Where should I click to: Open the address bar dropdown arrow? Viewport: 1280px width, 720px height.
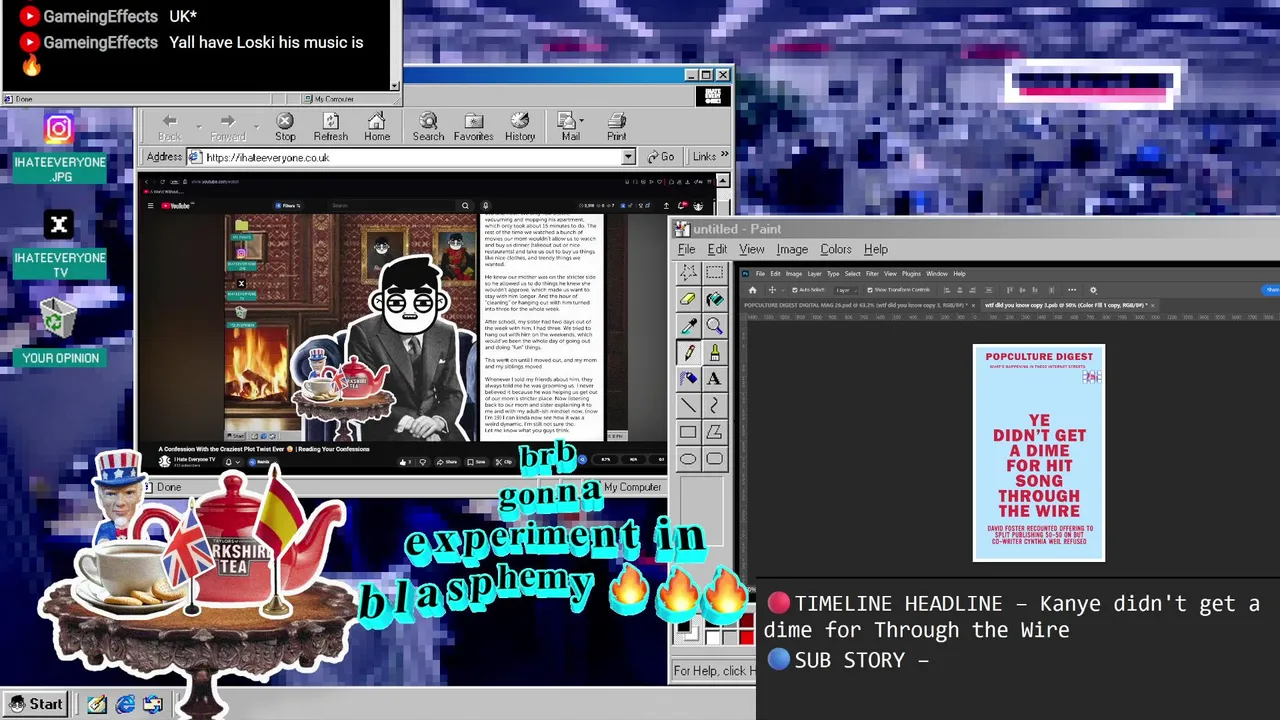pyautogui.click(x=628, y=157)
